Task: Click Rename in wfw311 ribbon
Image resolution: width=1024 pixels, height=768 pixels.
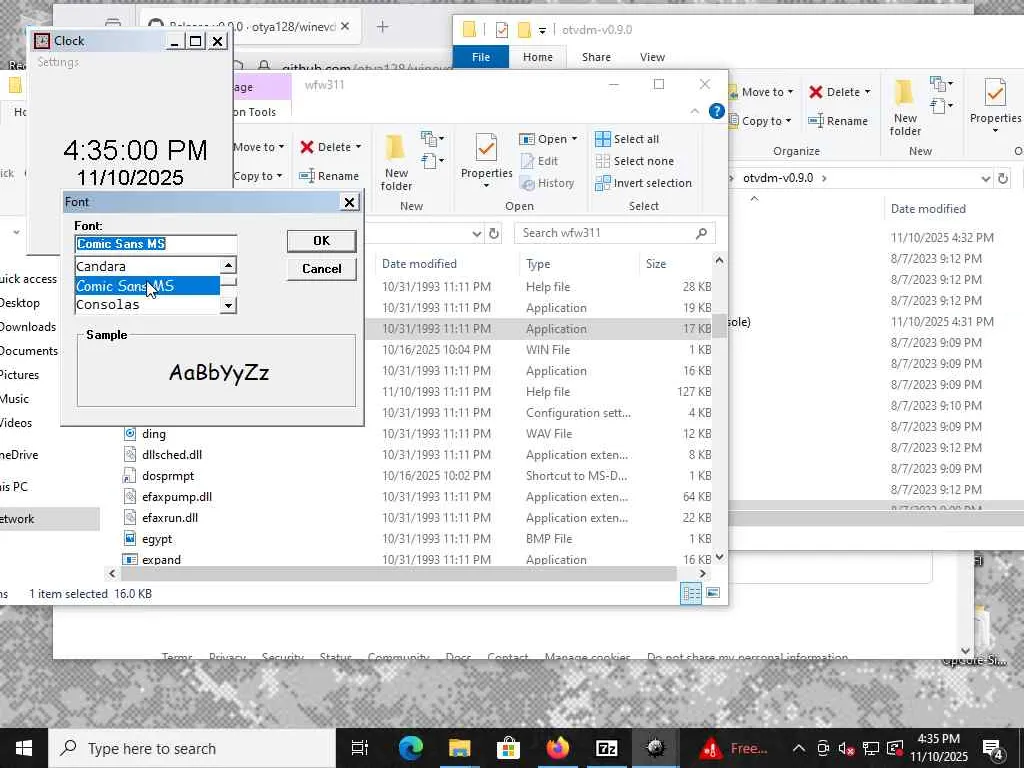Action: tap(328, 176)
